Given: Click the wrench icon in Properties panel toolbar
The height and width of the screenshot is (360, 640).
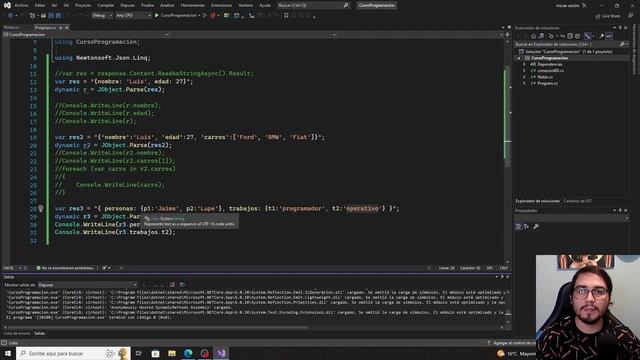Looking at the screenshot, I should coord(536,227).
